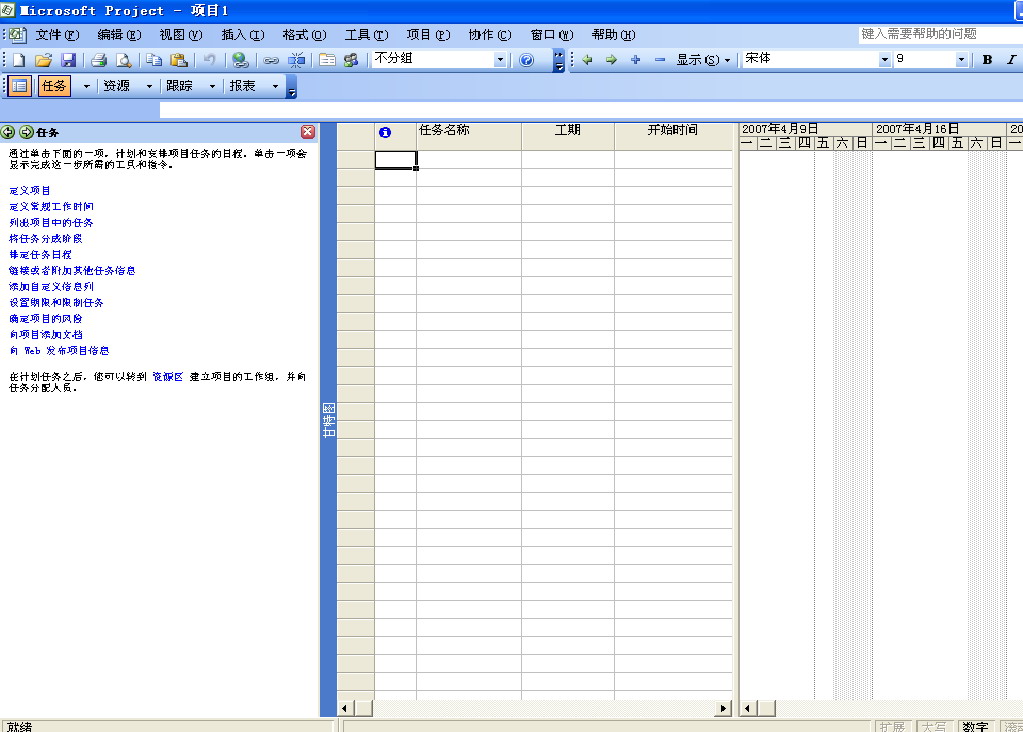Open the 格式(O) menu
The height and width of the screenshot is (732, 1023).
tap(304, 35)
